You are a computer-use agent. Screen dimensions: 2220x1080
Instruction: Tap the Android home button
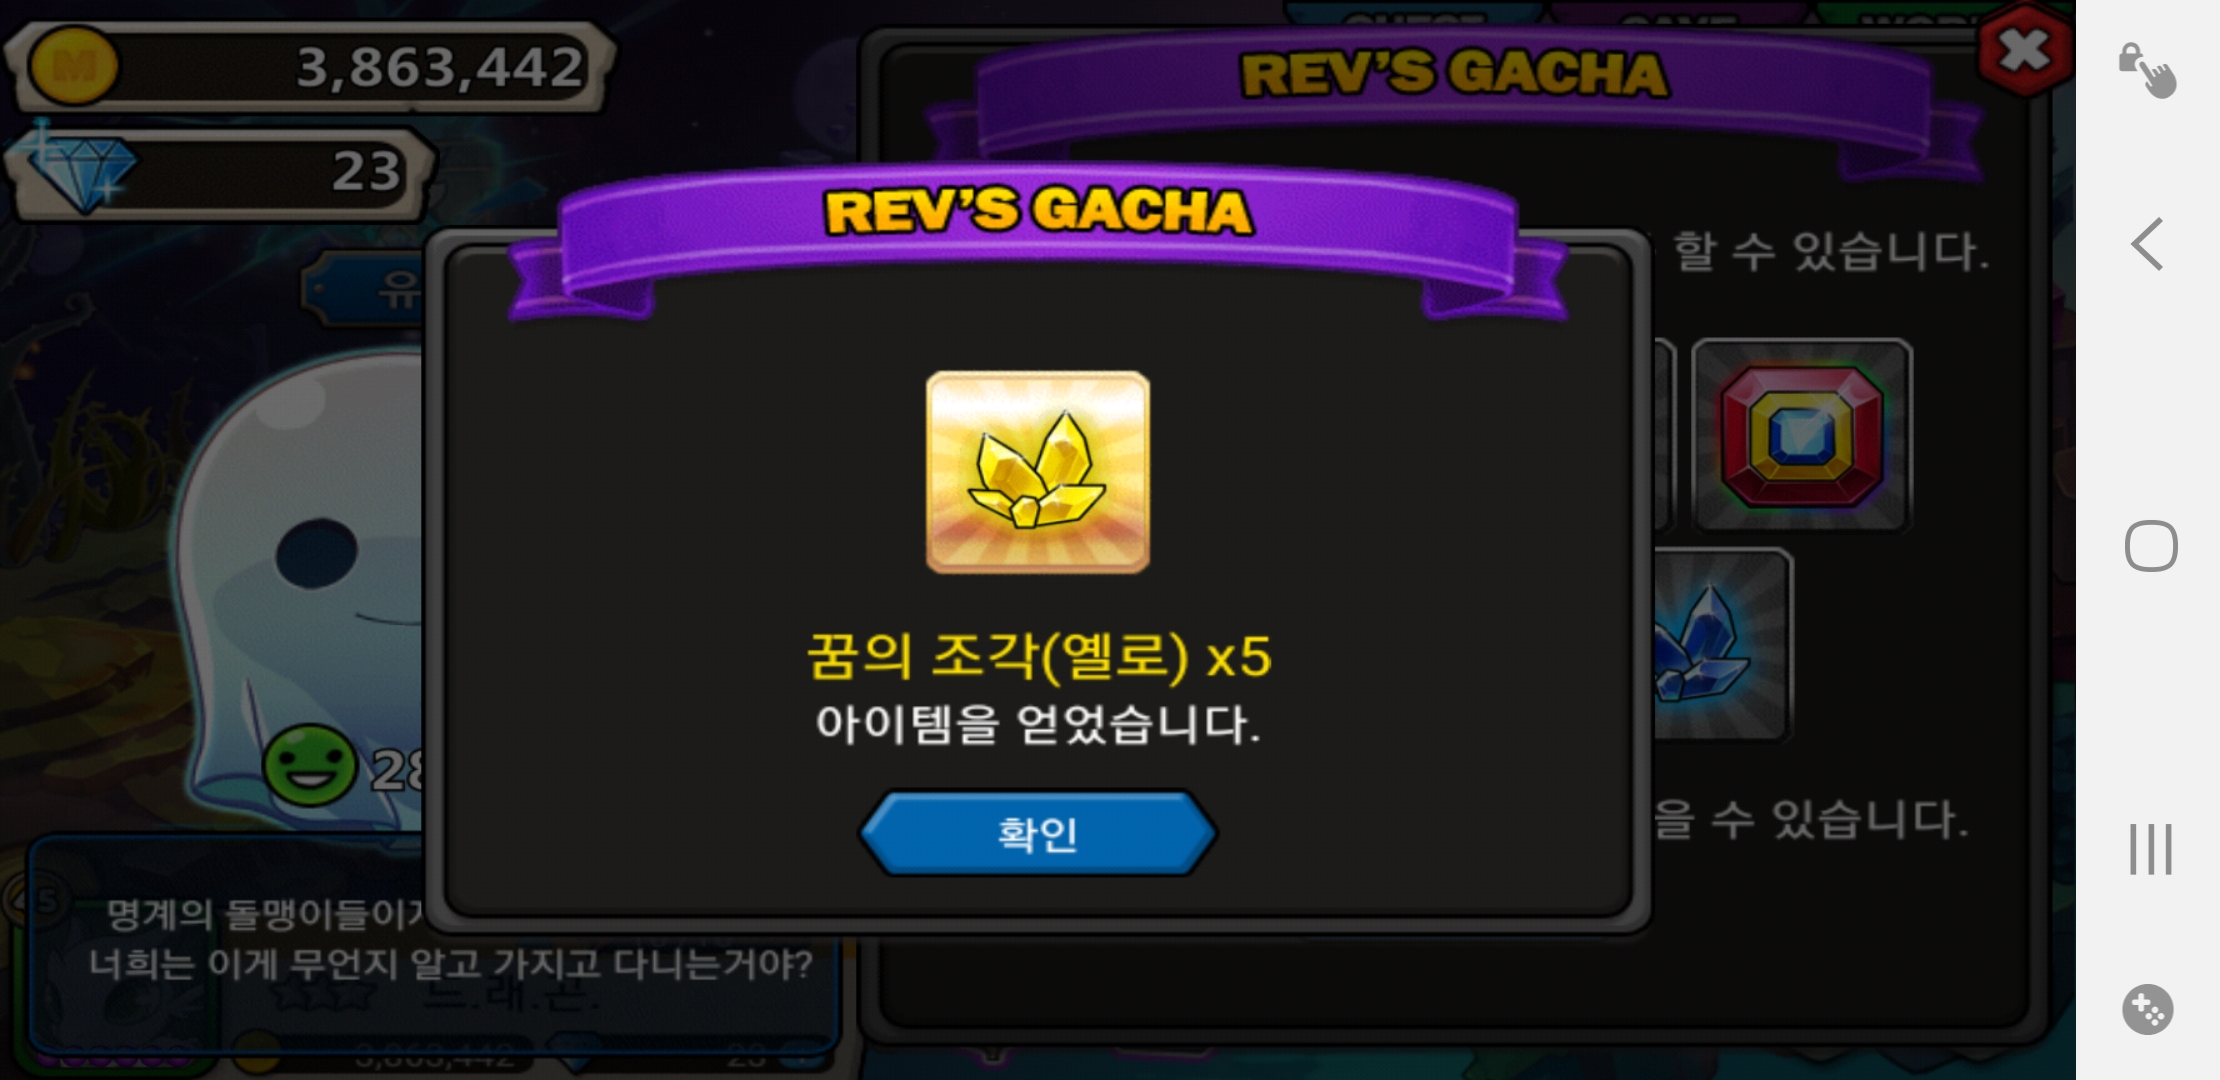[x=2151, y=546]
